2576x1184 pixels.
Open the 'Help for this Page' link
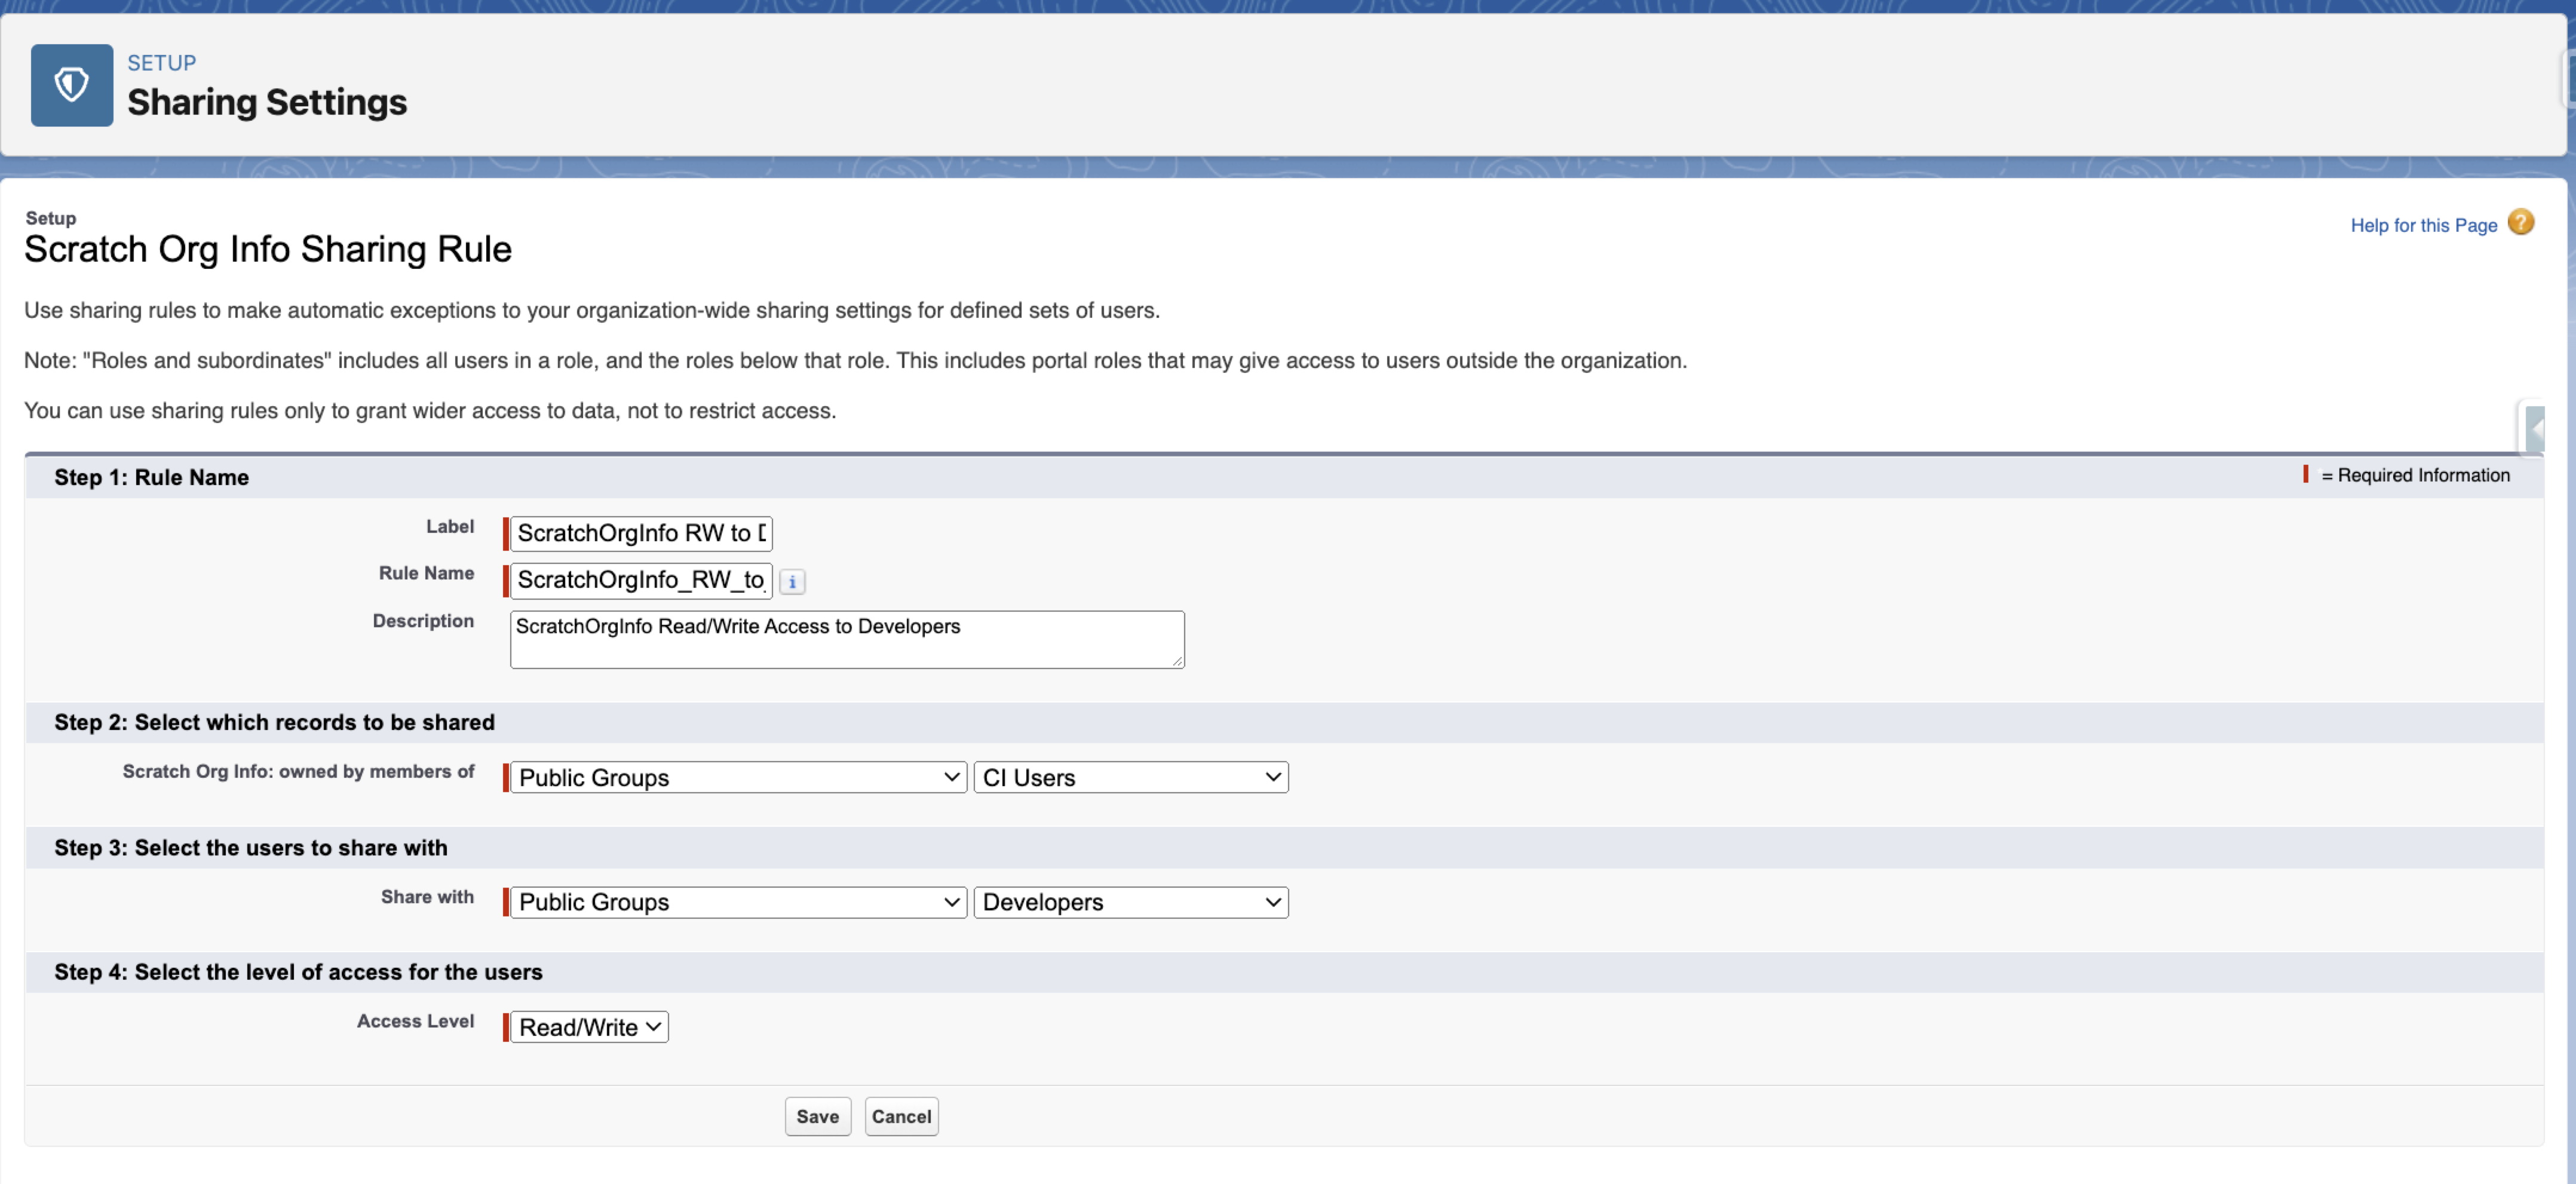[x=2423, y=226]
